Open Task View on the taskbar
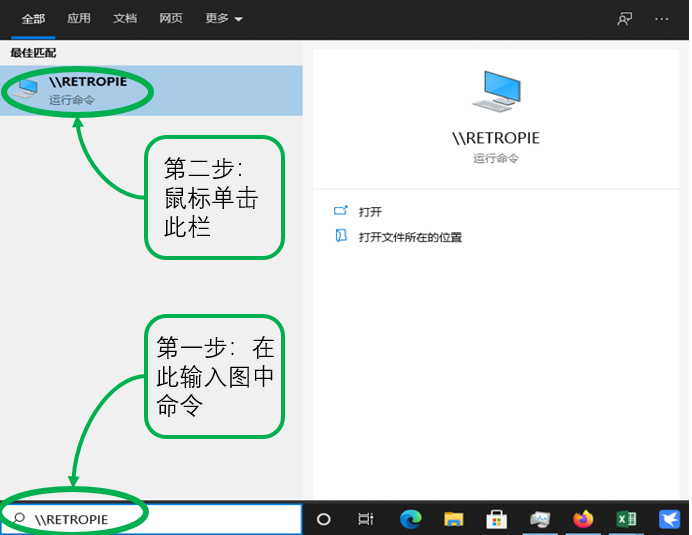This screenshot has width=692, height=535. click(x=366, y=519)
